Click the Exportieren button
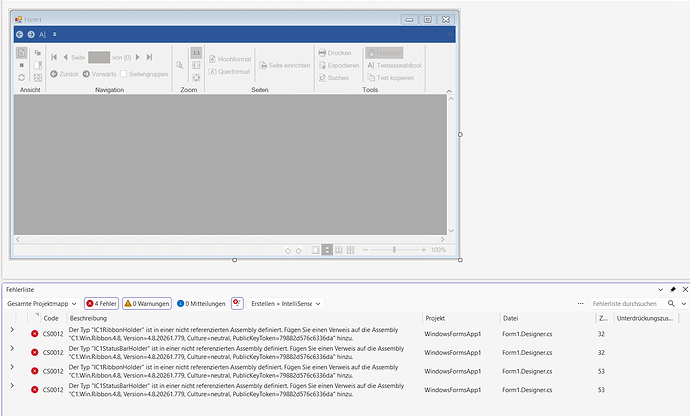This screenshot has width=690, height=416. pyautogui.click(x=339, y=65)
